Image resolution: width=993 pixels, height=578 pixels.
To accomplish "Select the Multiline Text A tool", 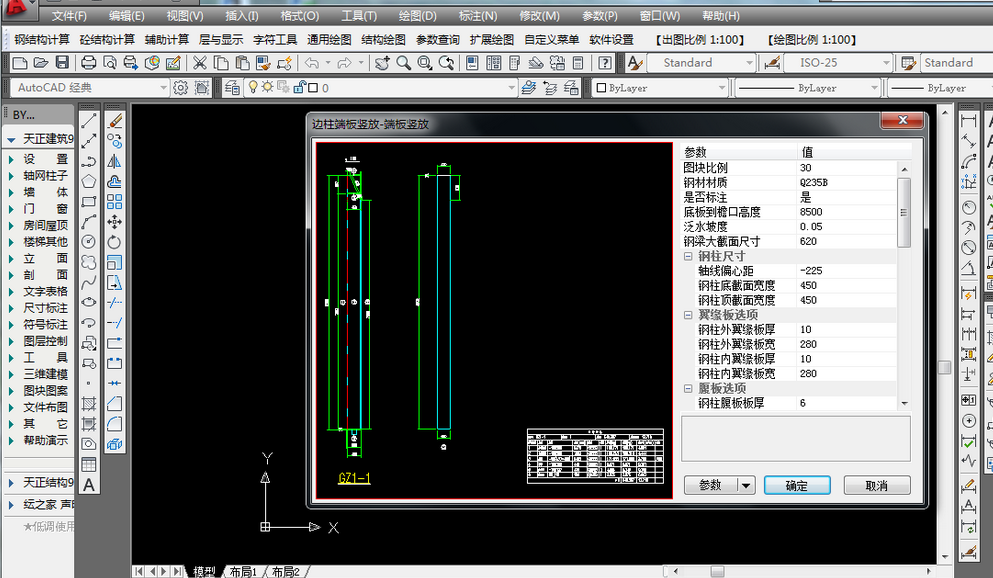I will click(89, 485).
